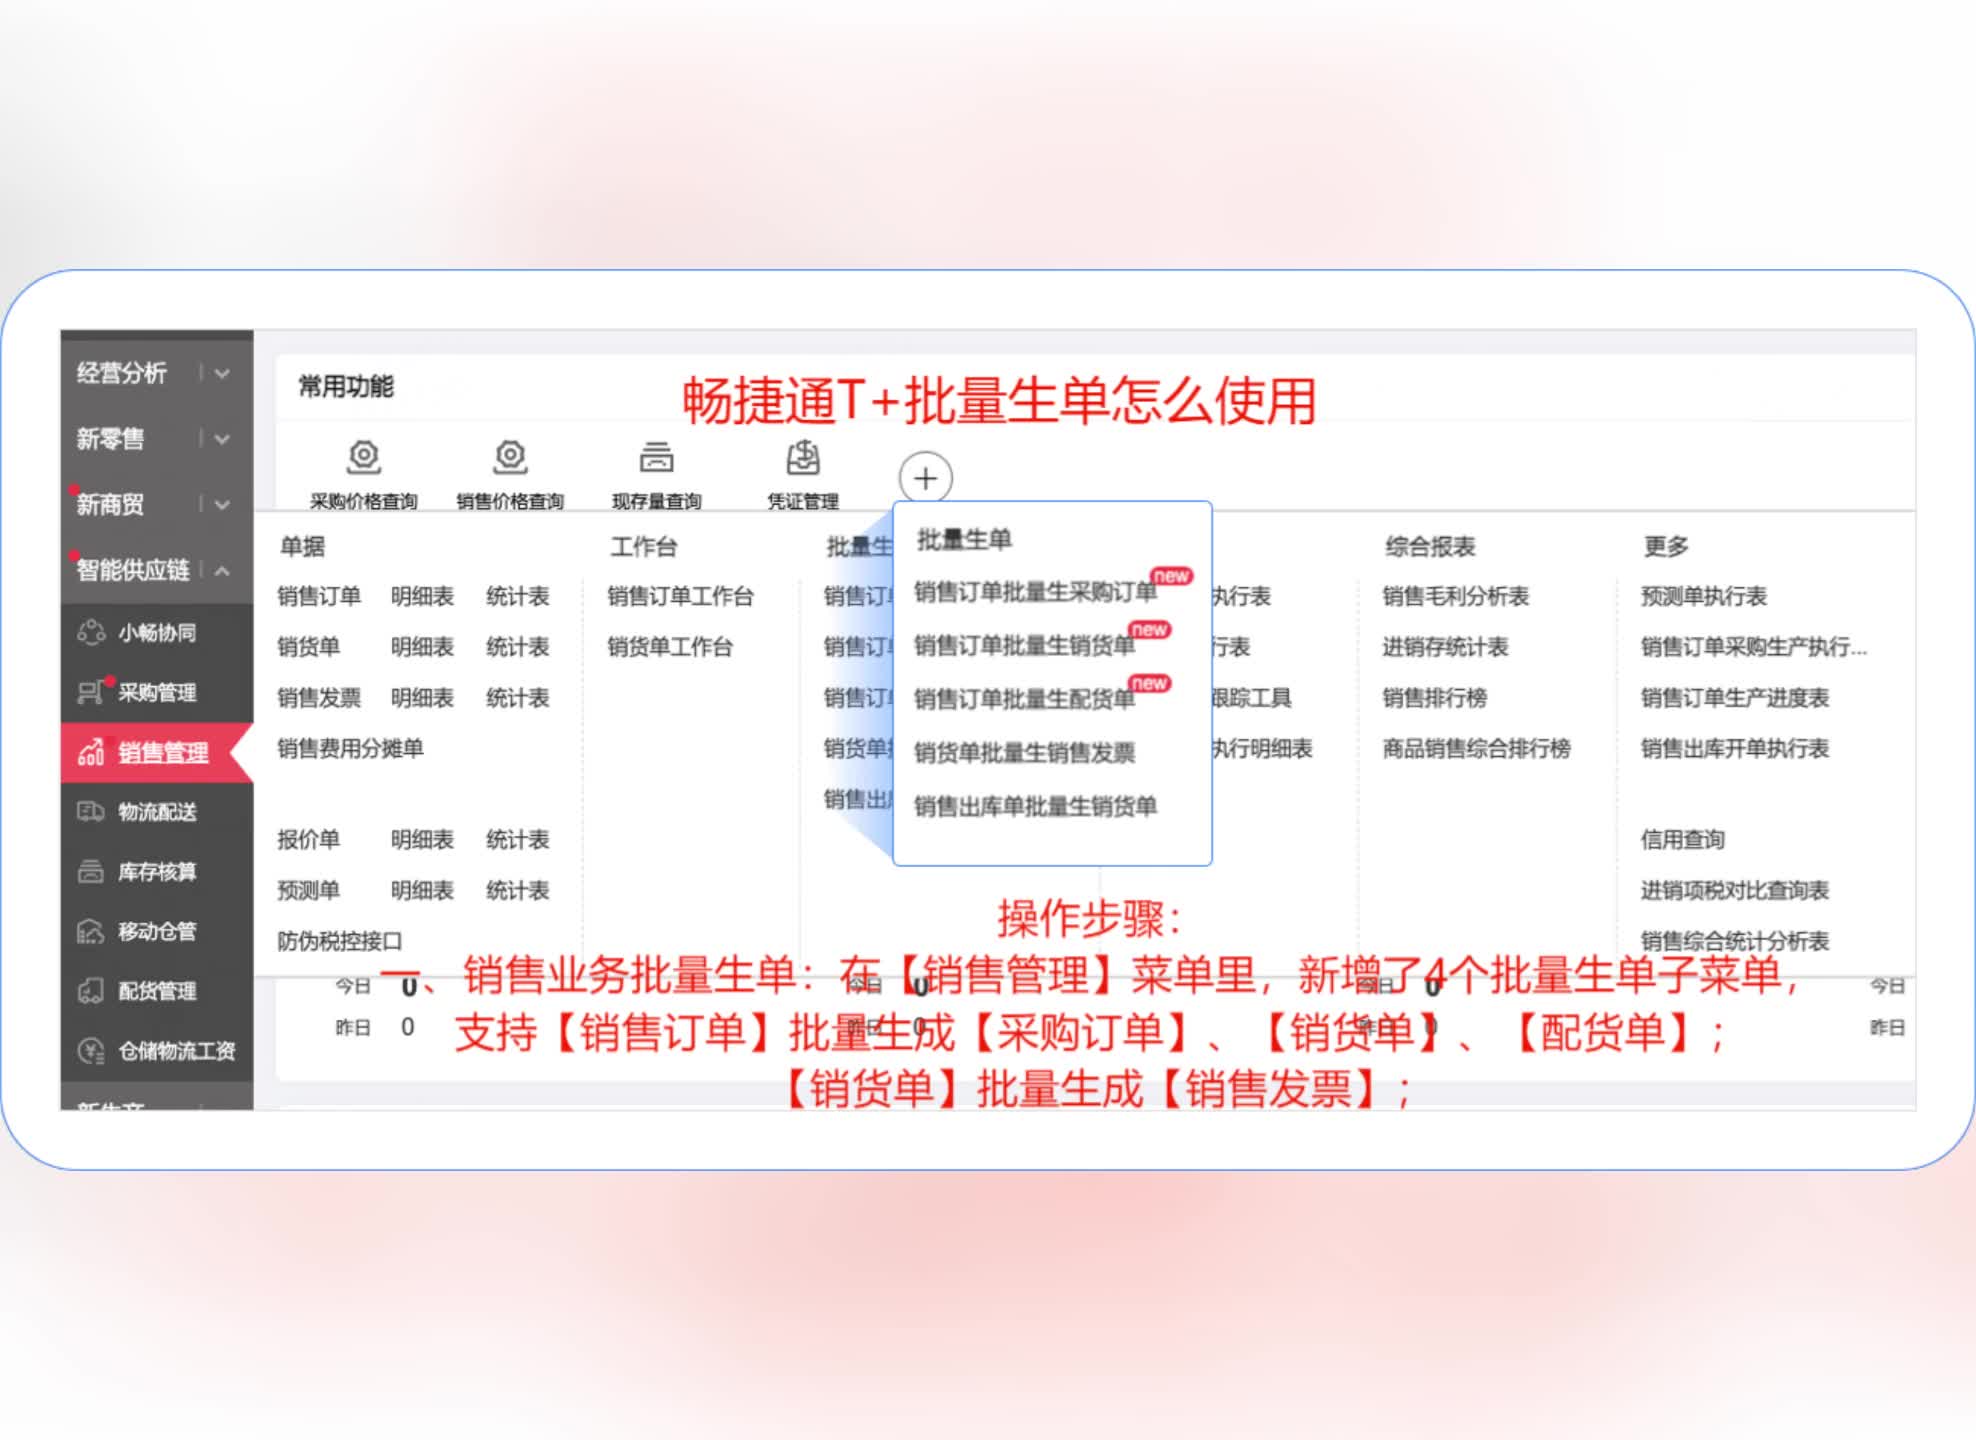1976x1440 pixels.
Task: Open 明细表 next to 销售订单
Action: [422, 596]
